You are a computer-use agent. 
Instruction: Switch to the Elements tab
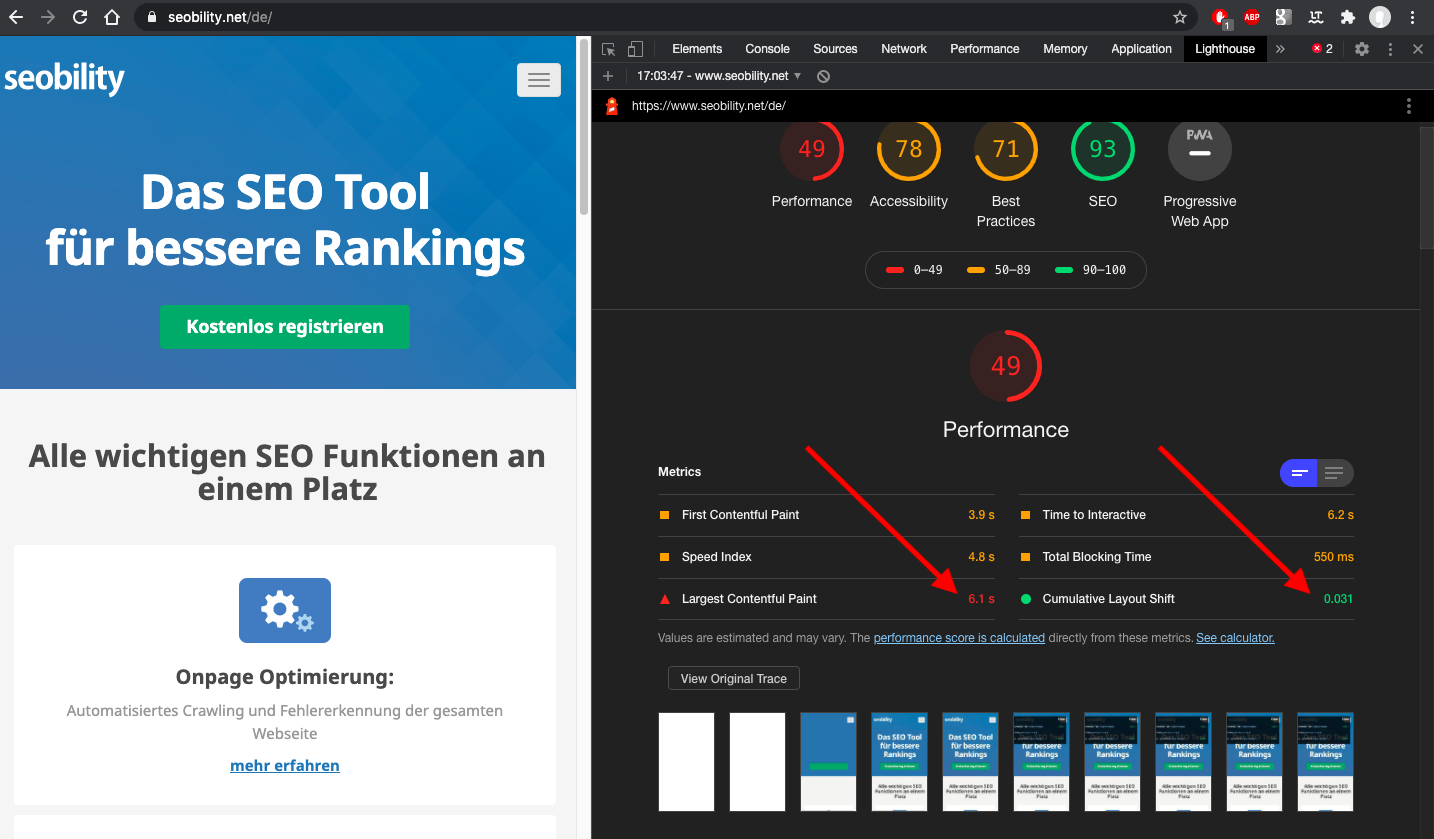[697, 49]
